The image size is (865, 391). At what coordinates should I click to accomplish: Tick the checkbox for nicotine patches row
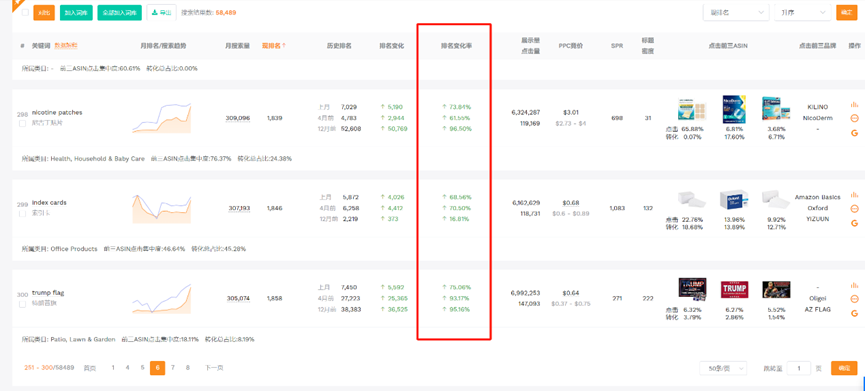click(x=23, y=124)
